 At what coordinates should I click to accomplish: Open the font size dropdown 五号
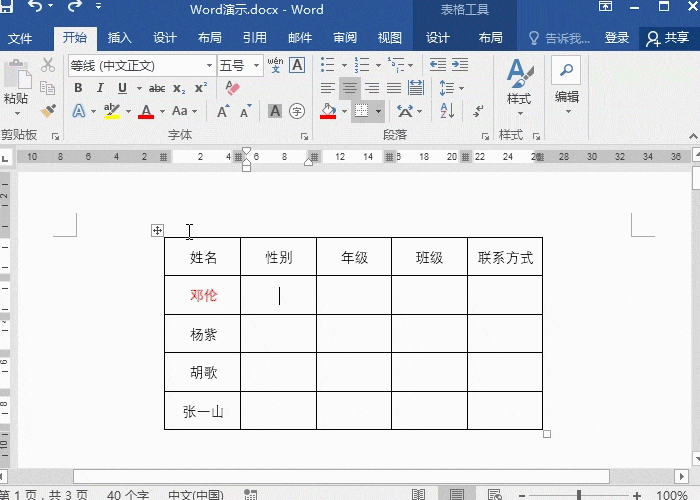[x=256, y=66]
